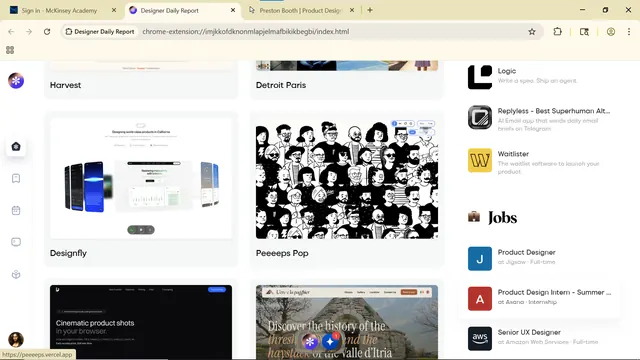The height and width of the screenshot is (360, 640).
Task: Reload the current page
Action: coord(47,31)
